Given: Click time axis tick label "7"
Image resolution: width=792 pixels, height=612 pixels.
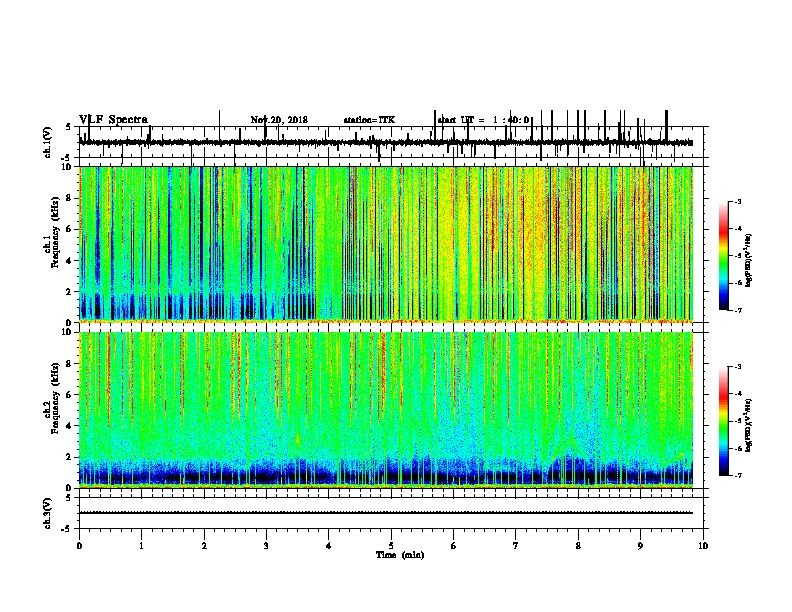Looking at the screenshot, I should pos(516,546).
